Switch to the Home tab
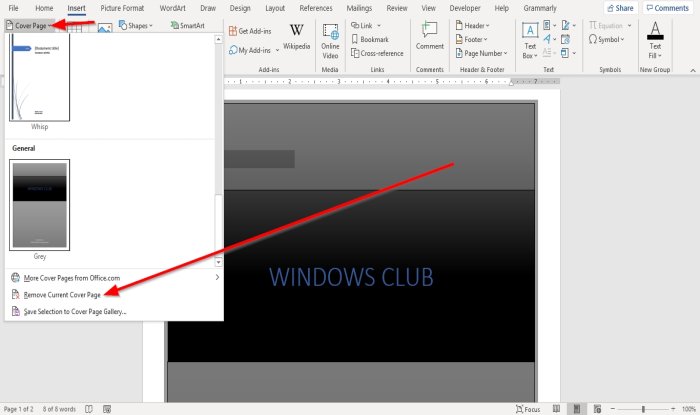This screenshot has width=700, height=415. 44,8
